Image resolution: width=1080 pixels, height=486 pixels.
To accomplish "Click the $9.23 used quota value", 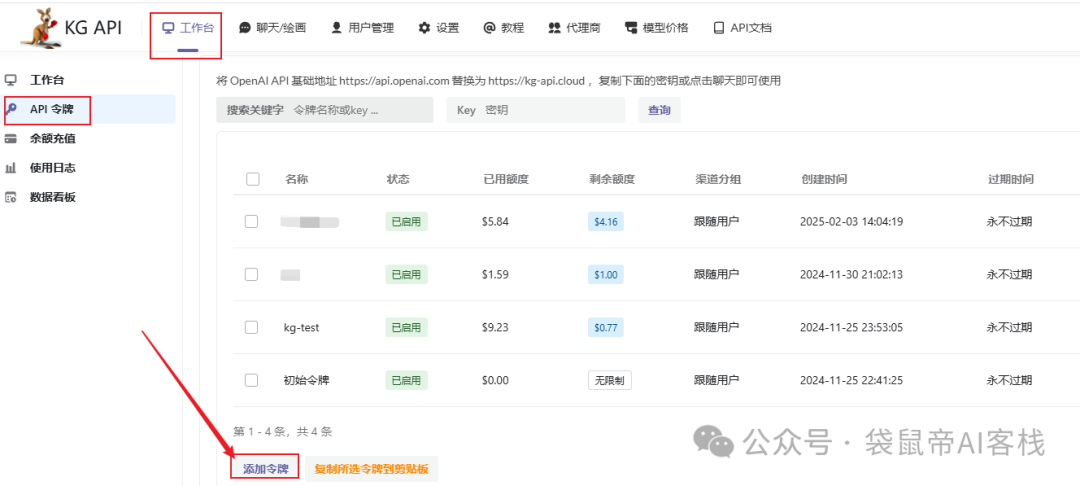I will [495, 328].
